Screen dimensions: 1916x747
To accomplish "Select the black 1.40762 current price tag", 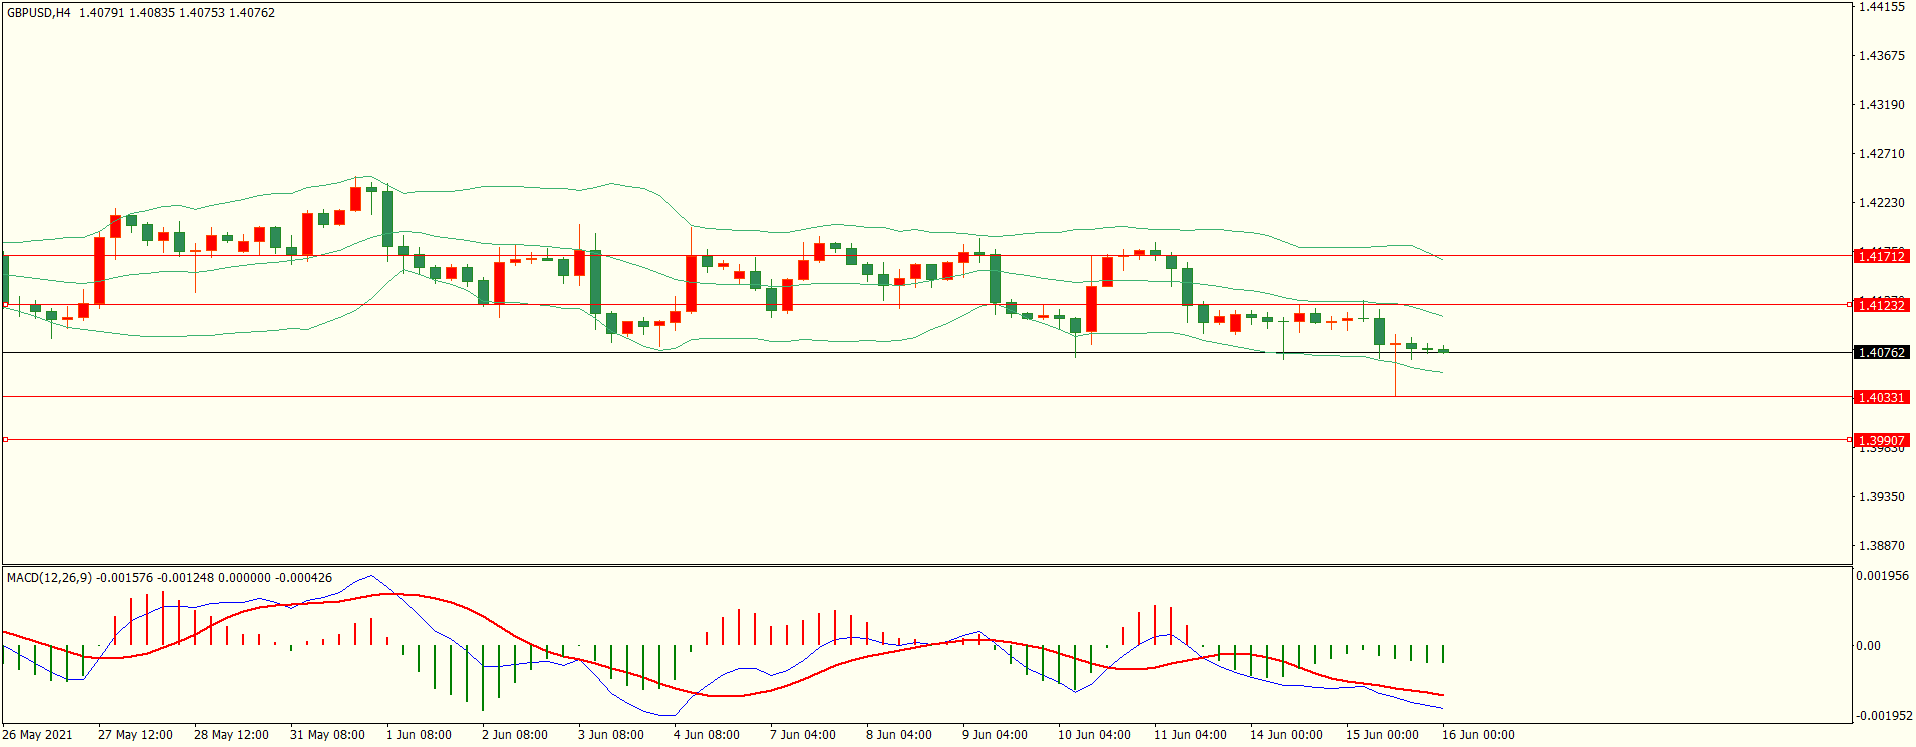I will click(1881, 352).
